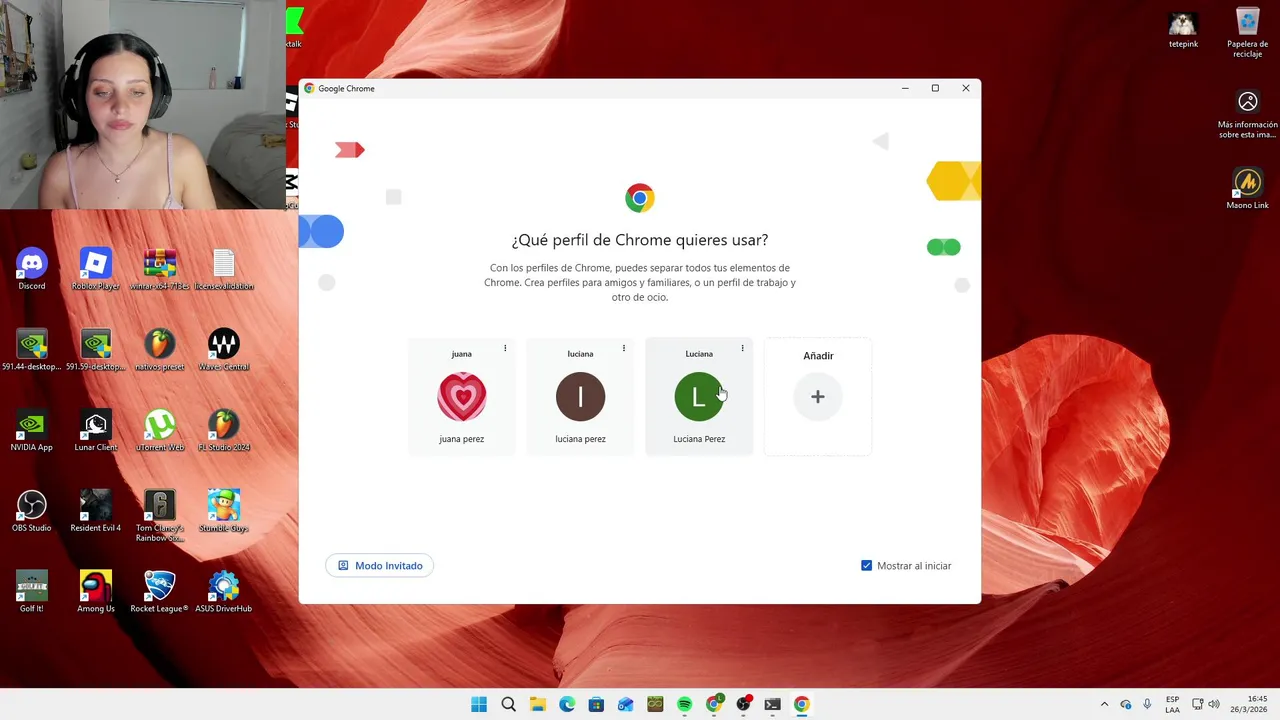
Task: Select 591.44-desktop NVIDIA installer icon
Action: [32, 350]
